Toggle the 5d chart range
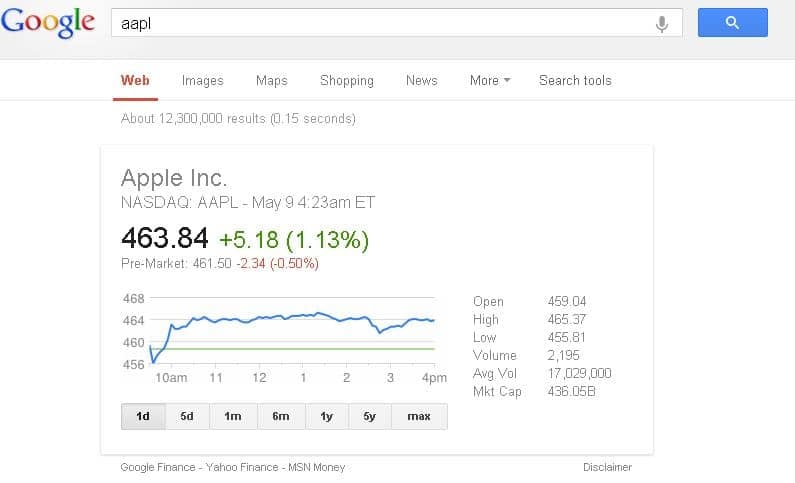795x483 pixels. tap(187, 416)
